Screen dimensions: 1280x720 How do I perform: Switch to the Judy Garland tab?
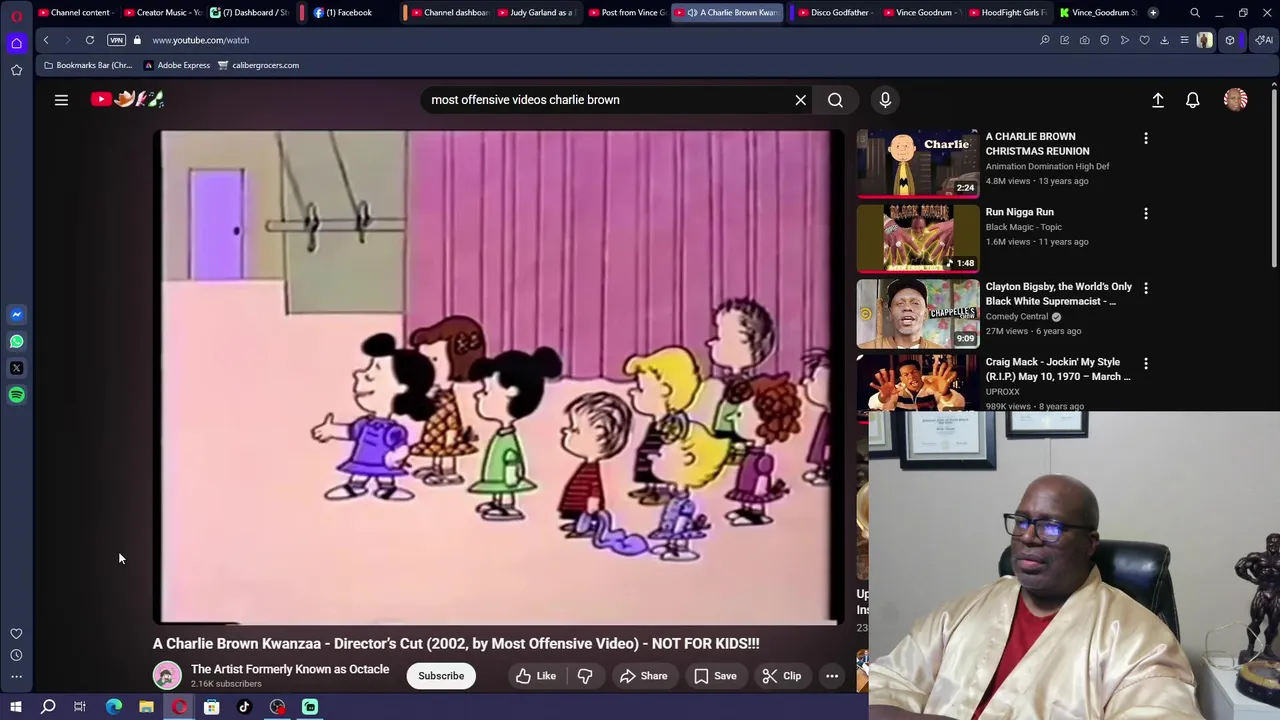pos(535,12)
